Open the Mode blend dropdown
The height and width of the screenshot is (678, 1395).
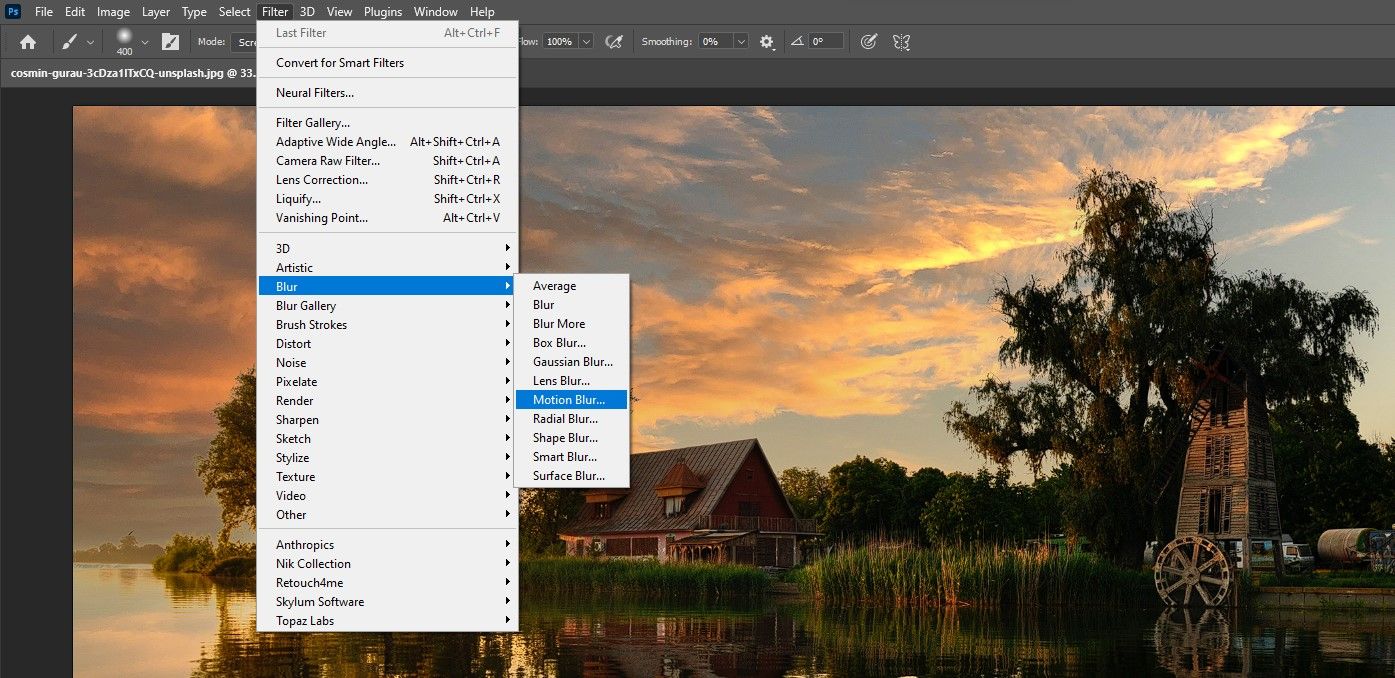[244, 42]
